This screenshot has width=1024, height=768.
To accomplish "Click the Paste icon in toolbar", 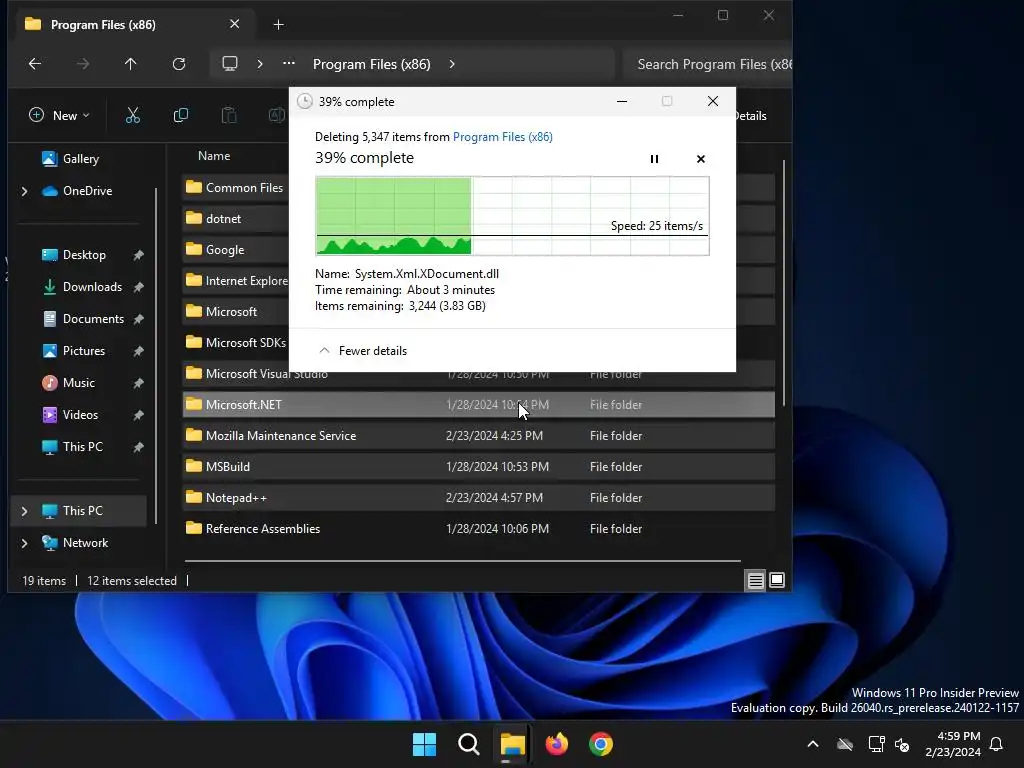I will (229, 116).
